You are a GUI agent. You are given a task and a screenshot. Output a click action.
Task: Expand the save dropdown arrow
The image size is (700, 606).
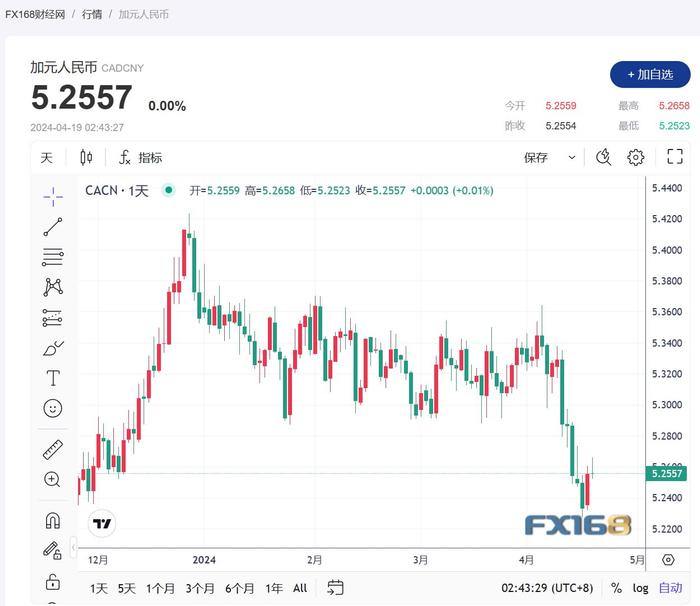click(x=572, y=157)
